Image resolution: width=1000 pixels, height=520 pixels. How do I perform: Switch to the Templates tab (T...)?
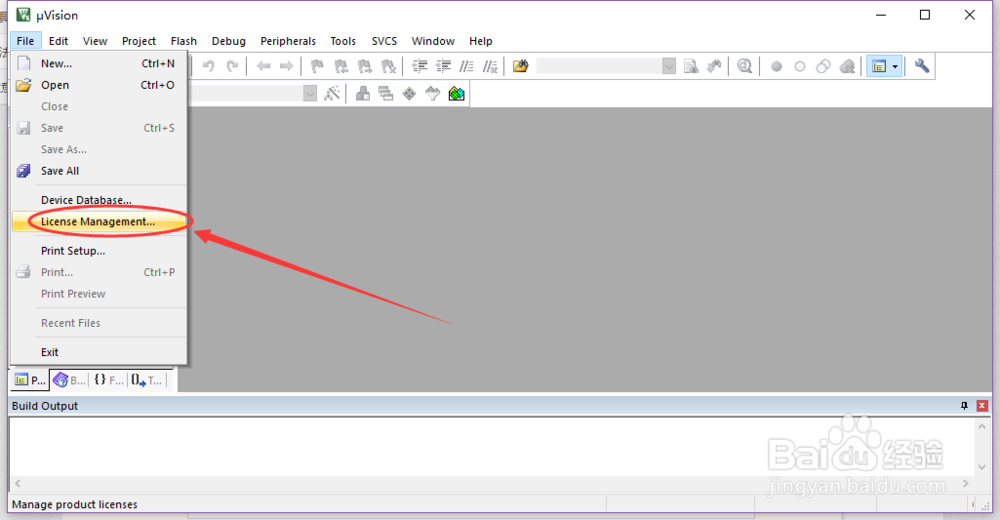(147, 380)
